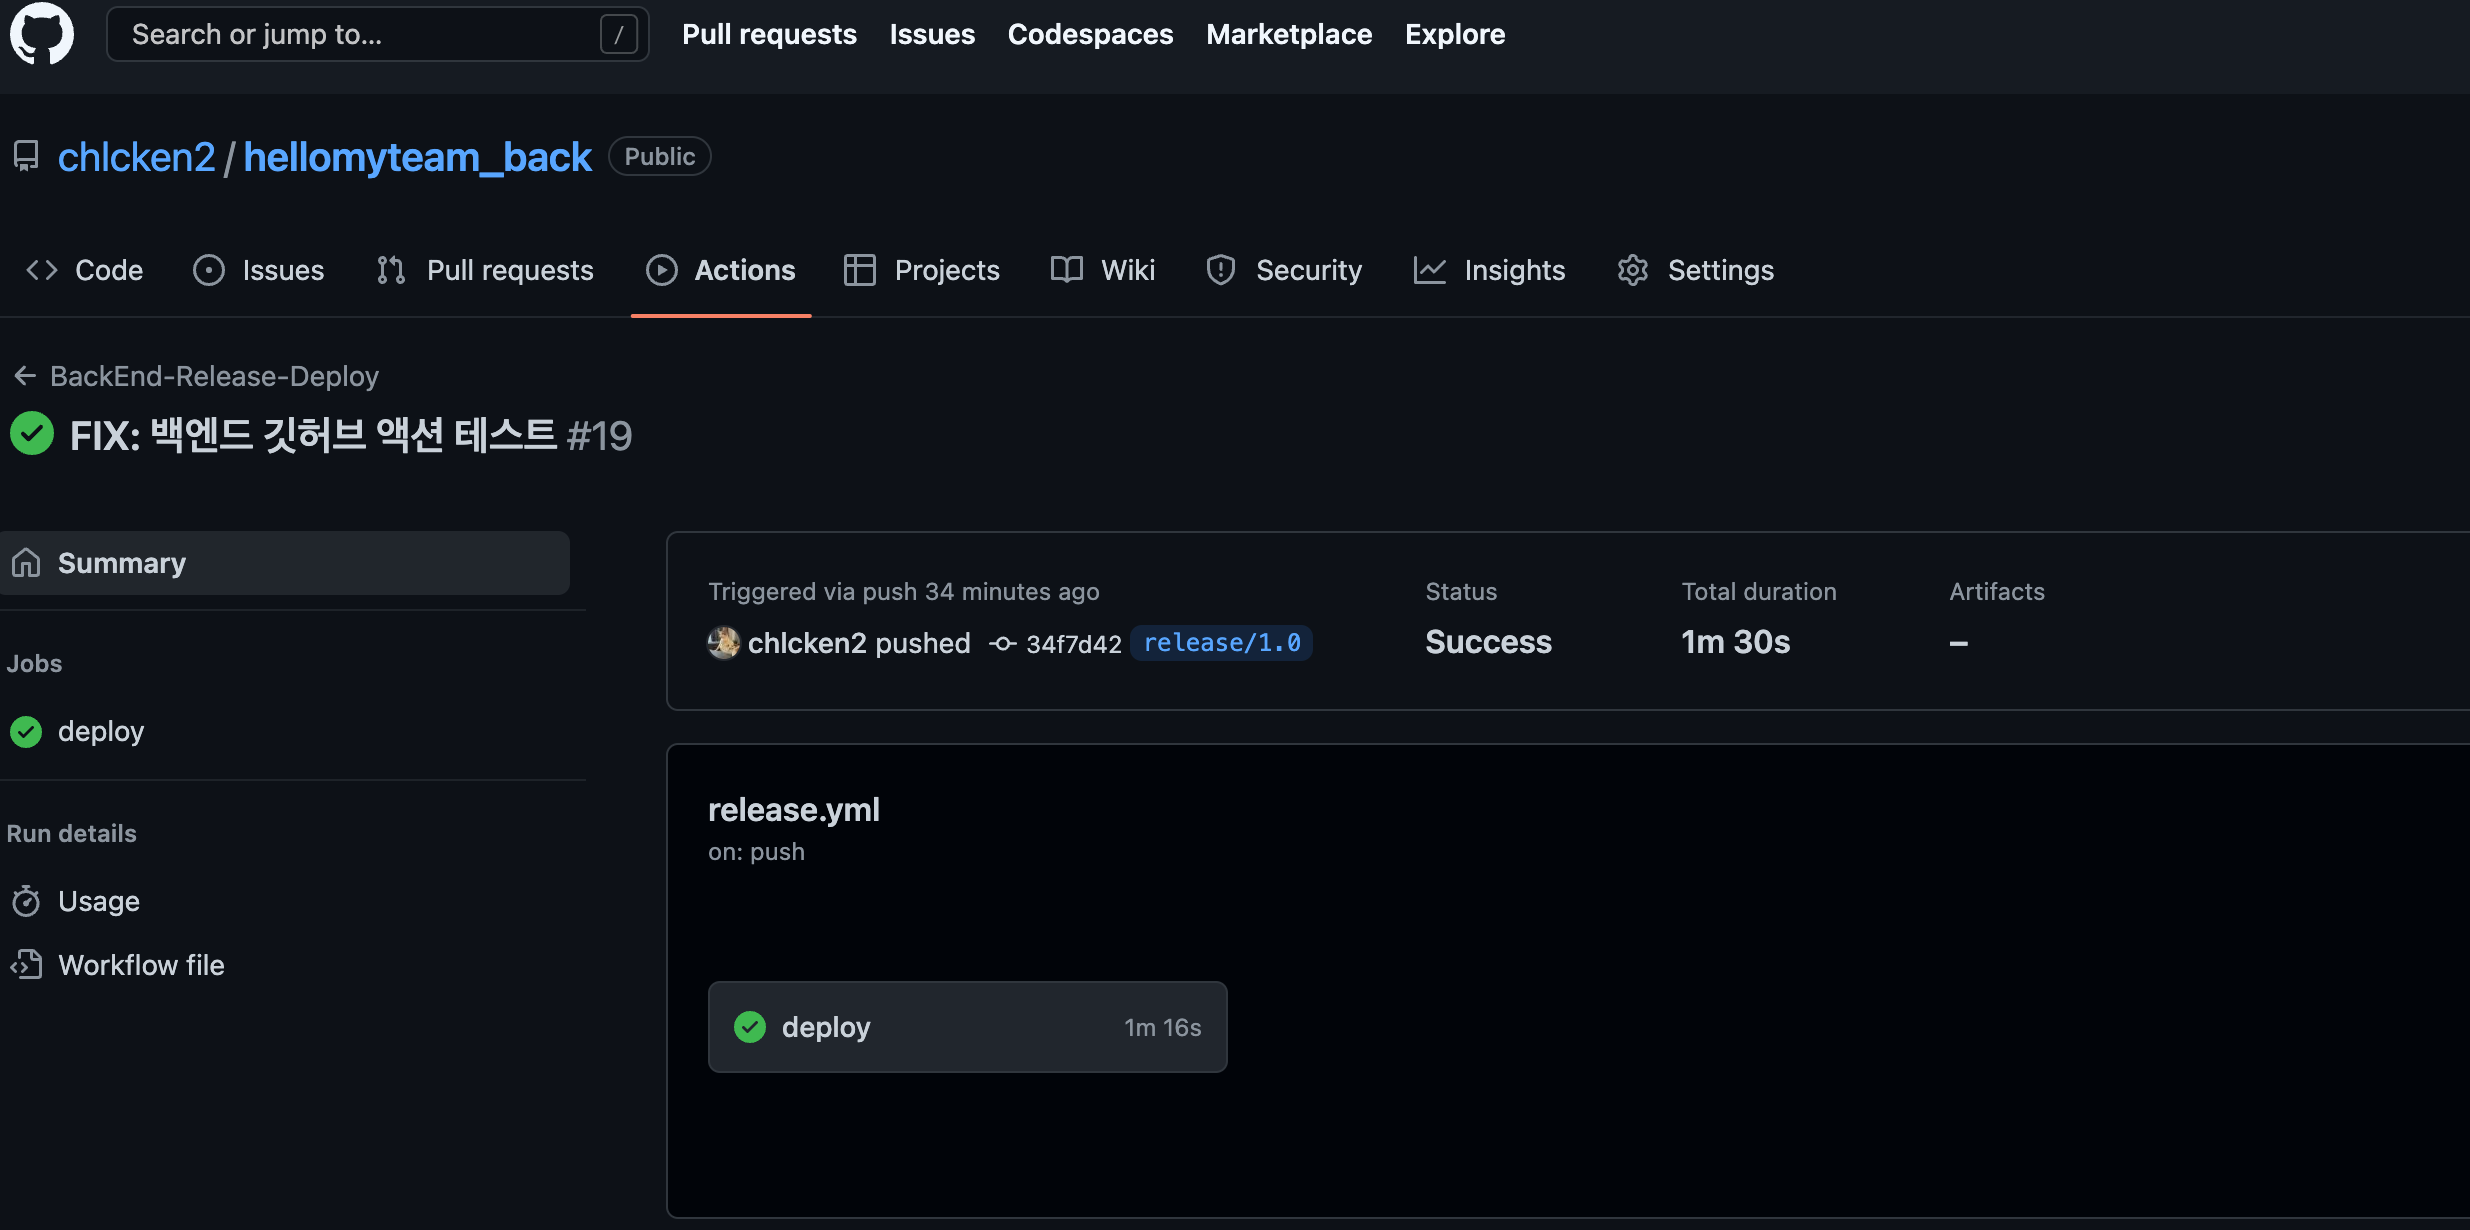Click the Insights graph icon
The height and width of the screenshot is (1230, 2470).
pyautogui.click(x=1429, y=270)
